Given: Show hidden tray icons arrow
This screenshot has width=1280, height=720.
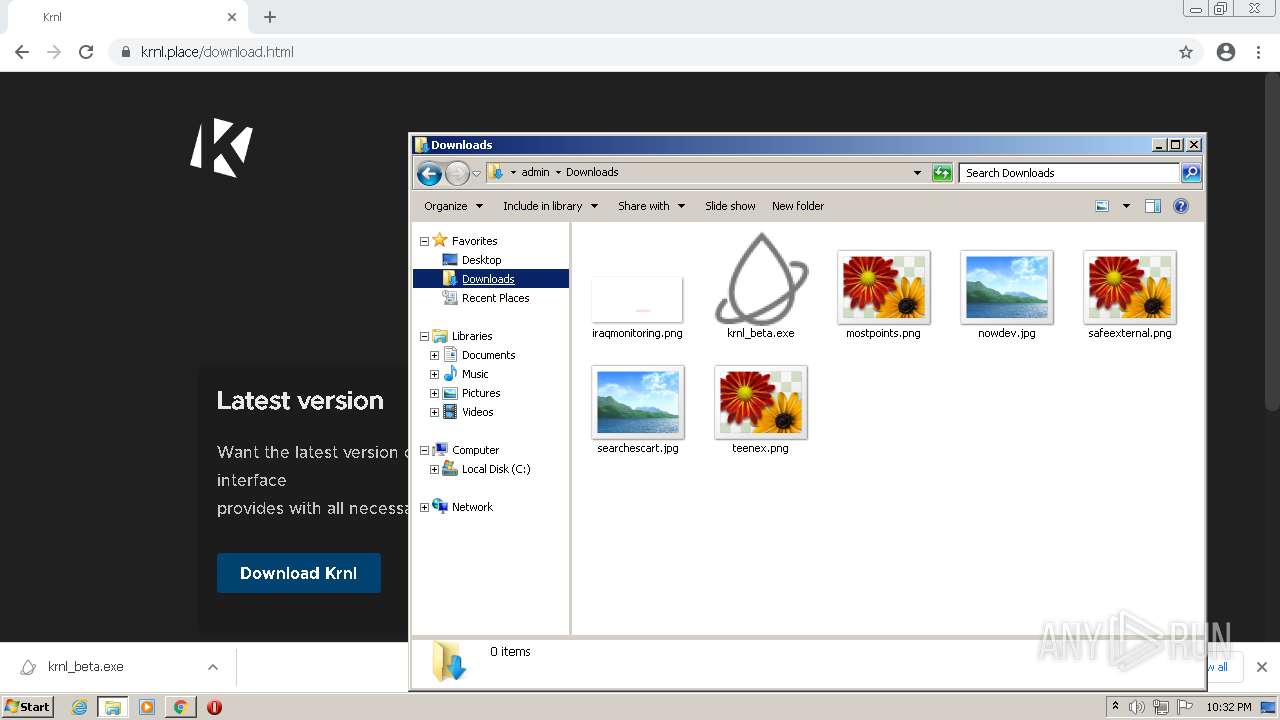Looking at the screenshot, I should click(x=1115, y=707).
